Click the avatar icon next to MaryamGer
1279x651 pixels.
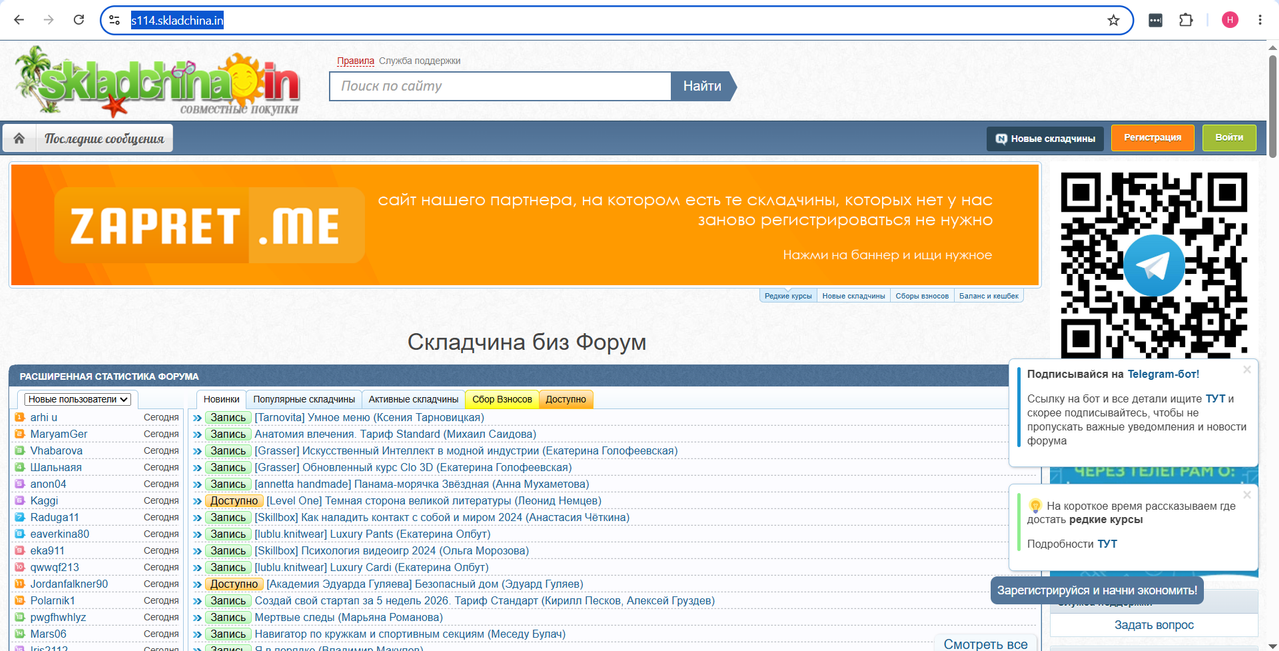[20, 434]
